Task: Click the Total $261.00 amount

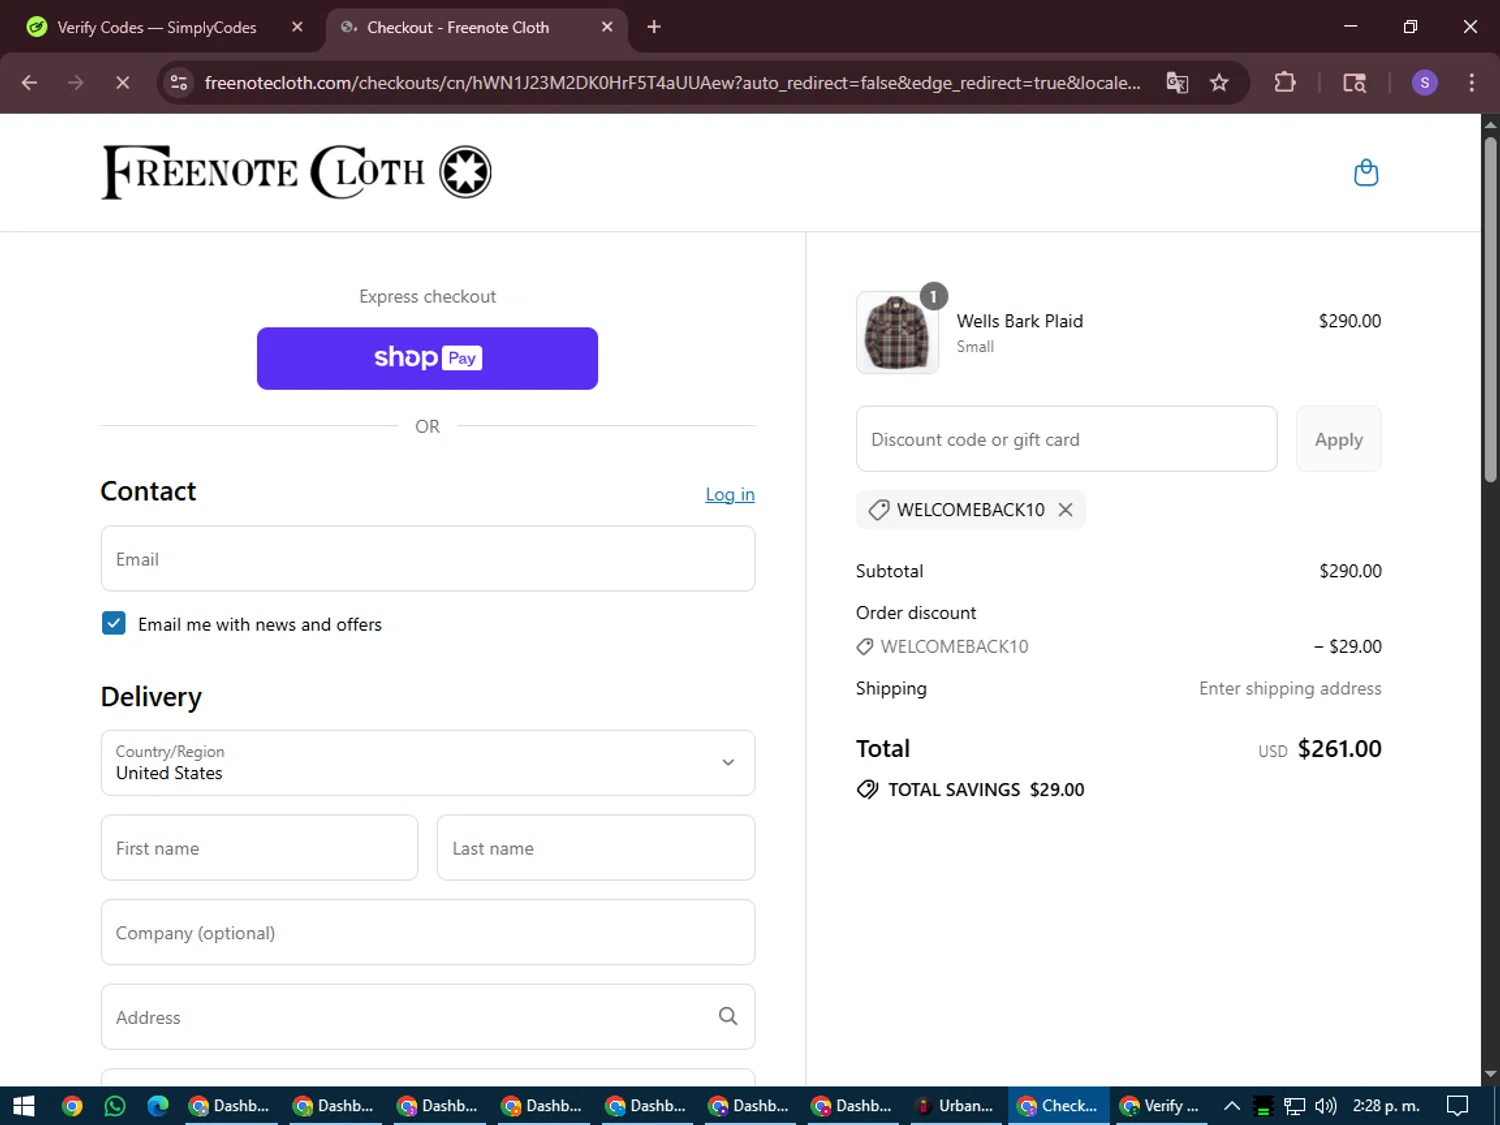Action: [x=1339, y=749]
